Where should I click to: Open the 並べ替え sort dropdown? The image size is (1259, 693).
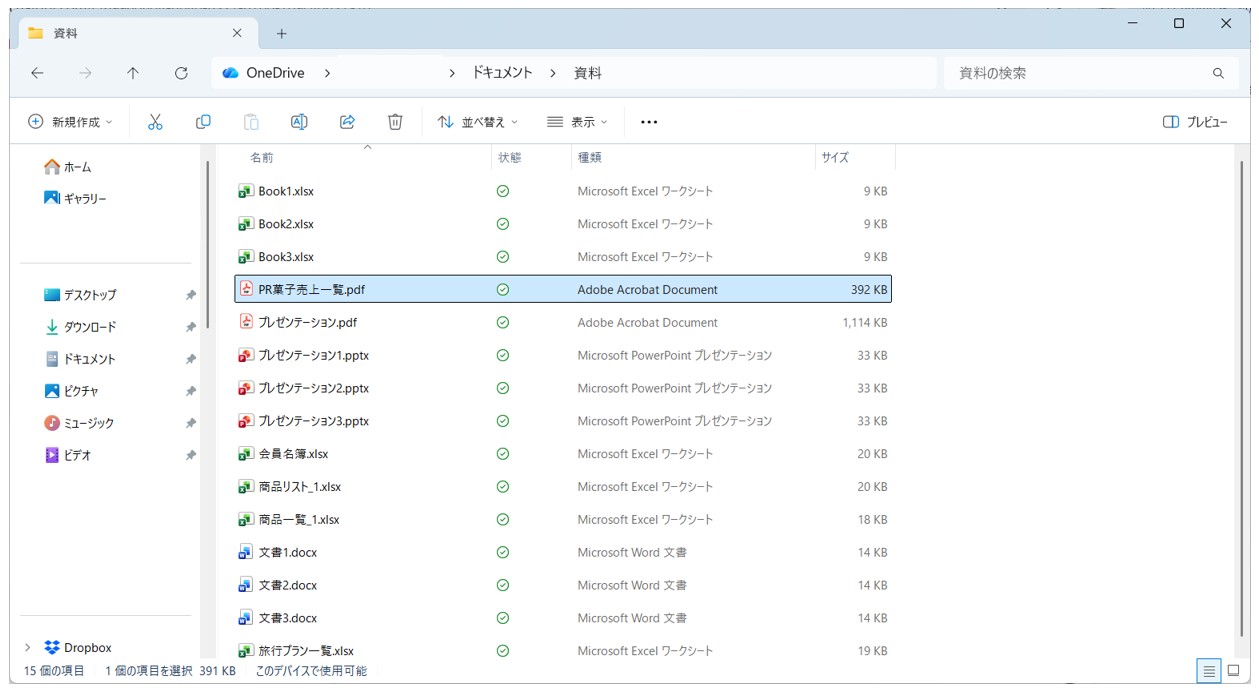tap(478, 122)
